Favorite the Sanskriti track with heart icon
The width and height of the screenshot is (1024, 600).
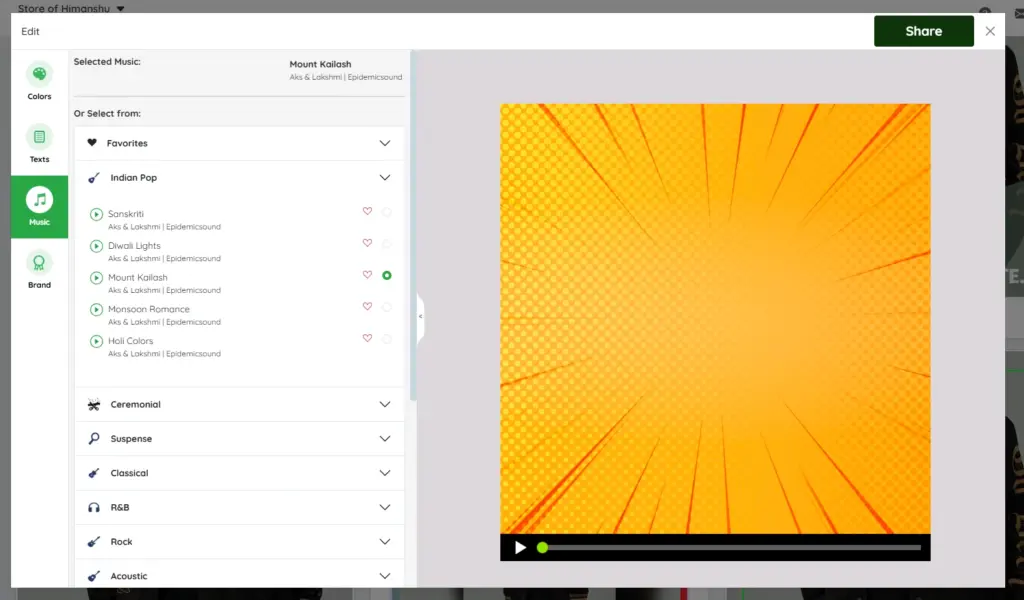pyautogui.click(x=367, y=211)
